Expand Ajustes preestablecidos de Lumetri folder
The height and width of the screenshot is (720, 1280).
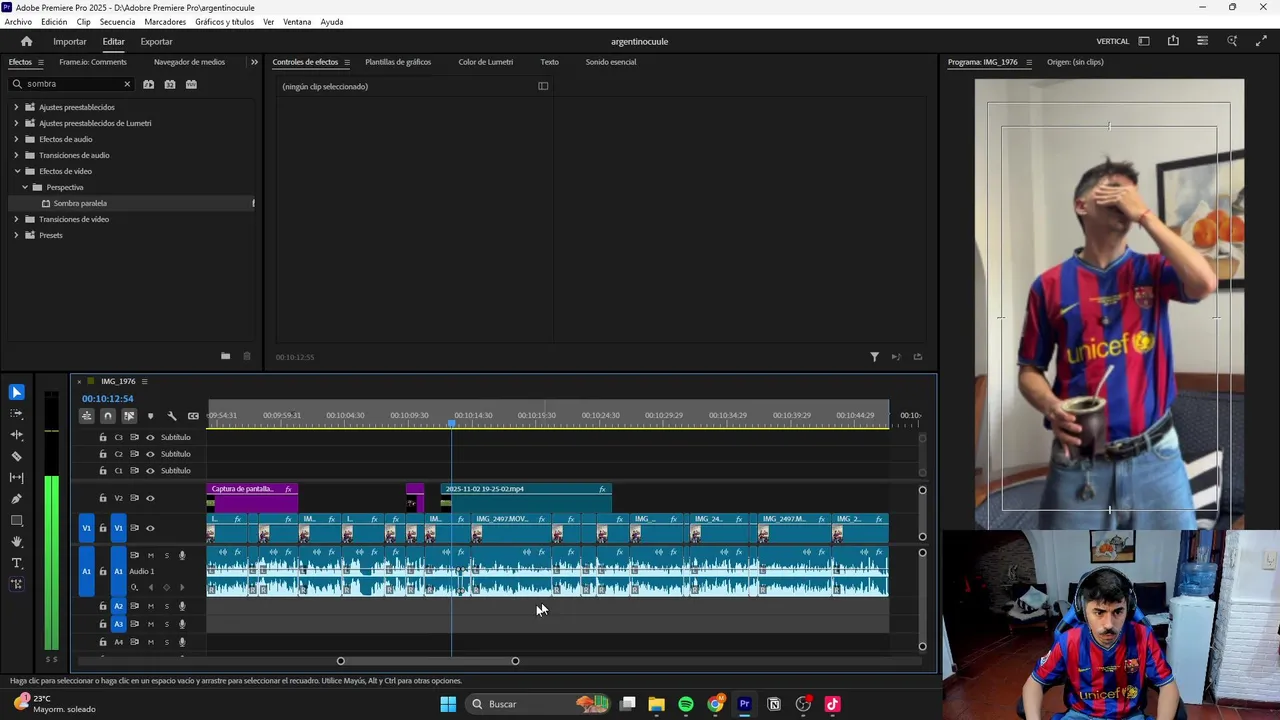[x=16, y=123]
